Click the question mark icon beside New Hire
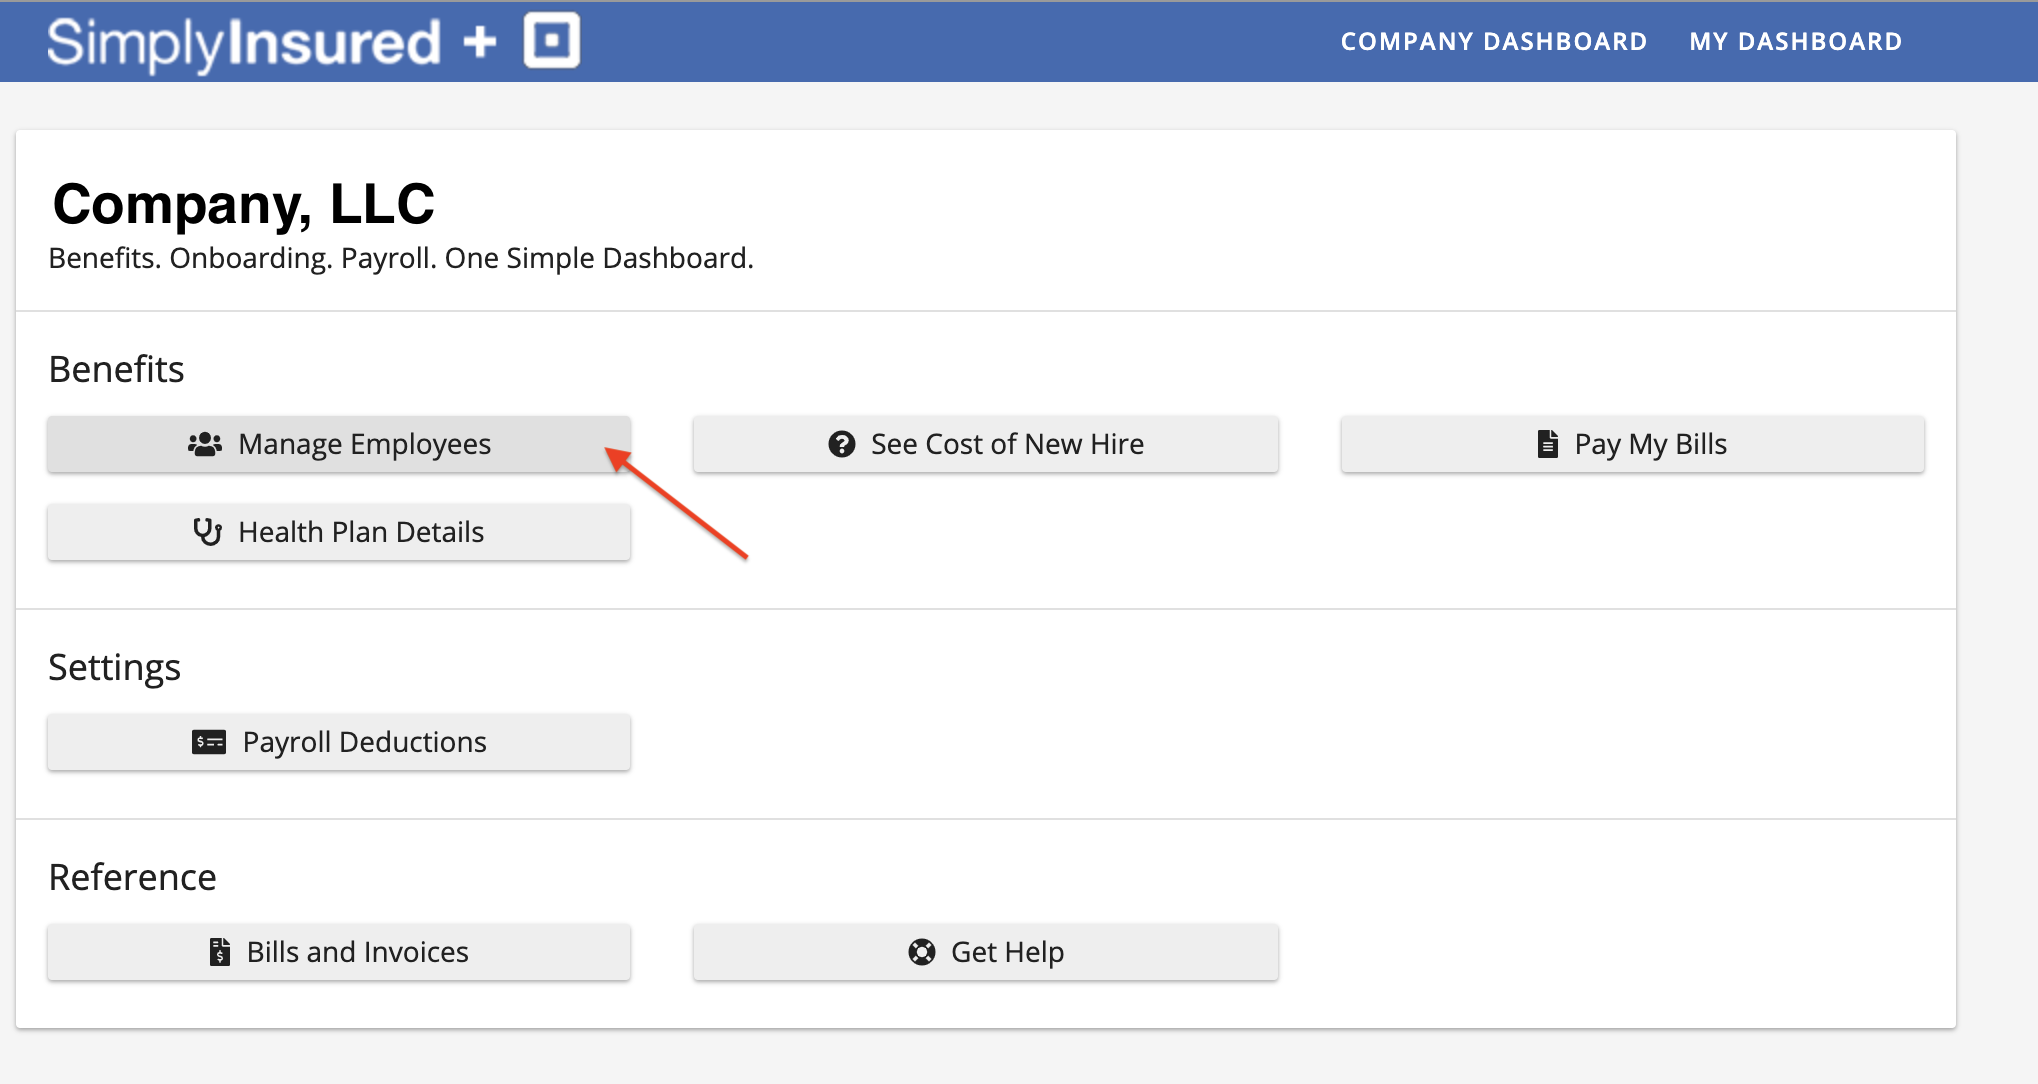The height and width of the screenshot is (1084, 2038). coord(842,444)
